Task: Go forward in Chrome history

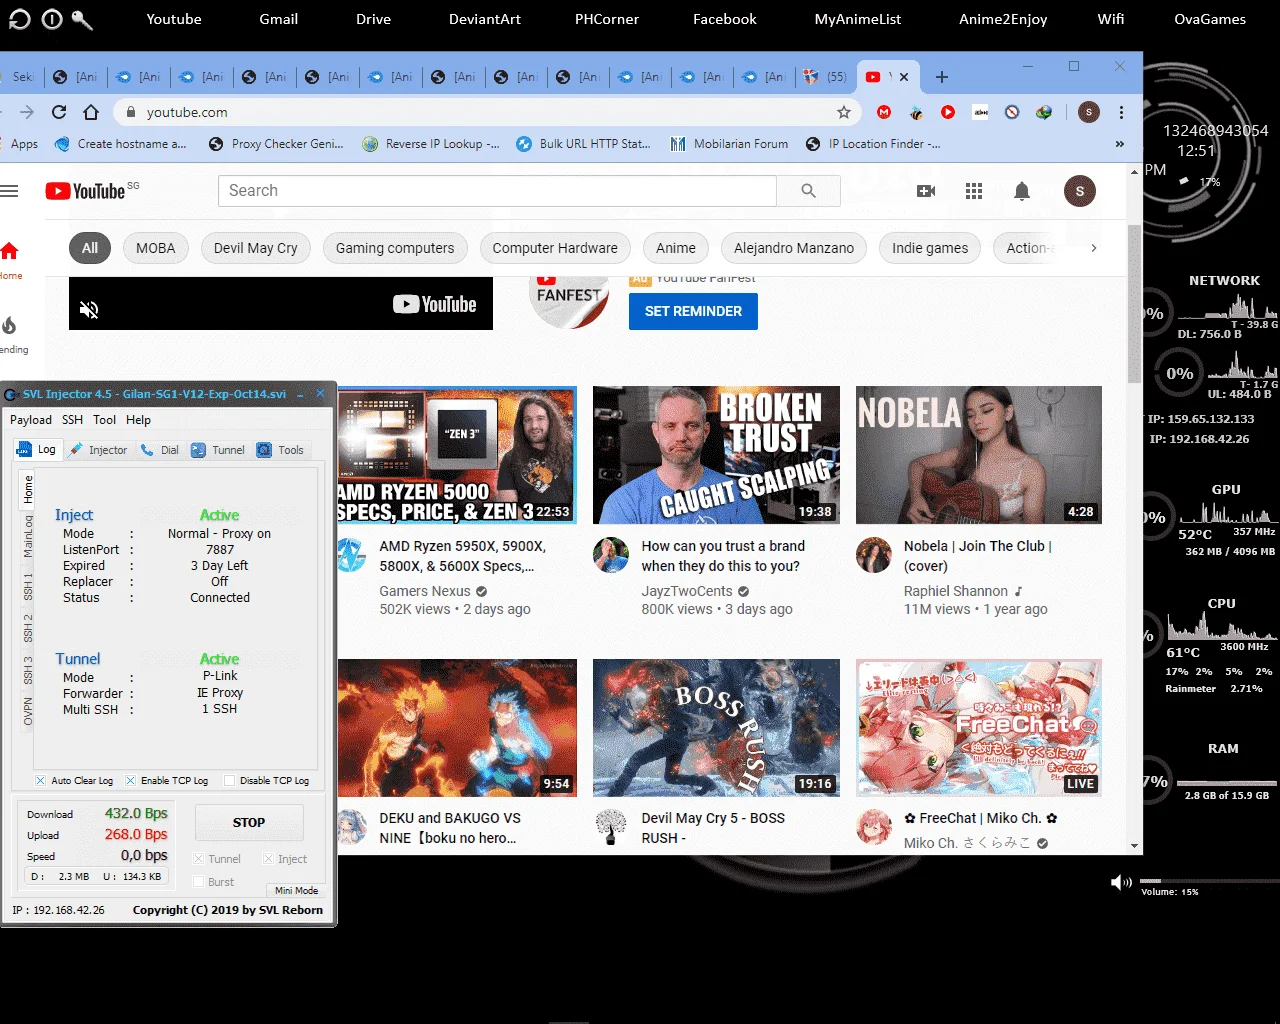Action: [27, 112]
